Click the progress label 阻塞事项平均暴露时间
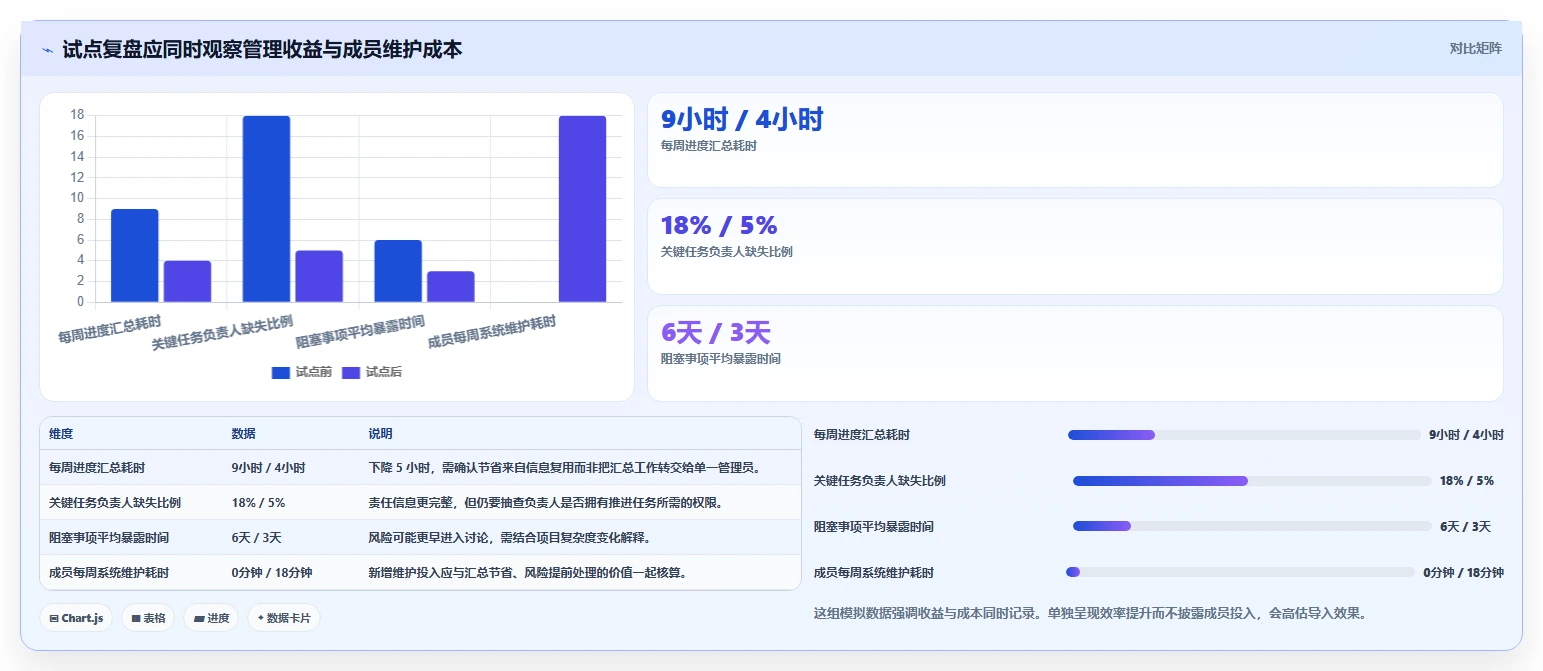 (x=874, y=526)
